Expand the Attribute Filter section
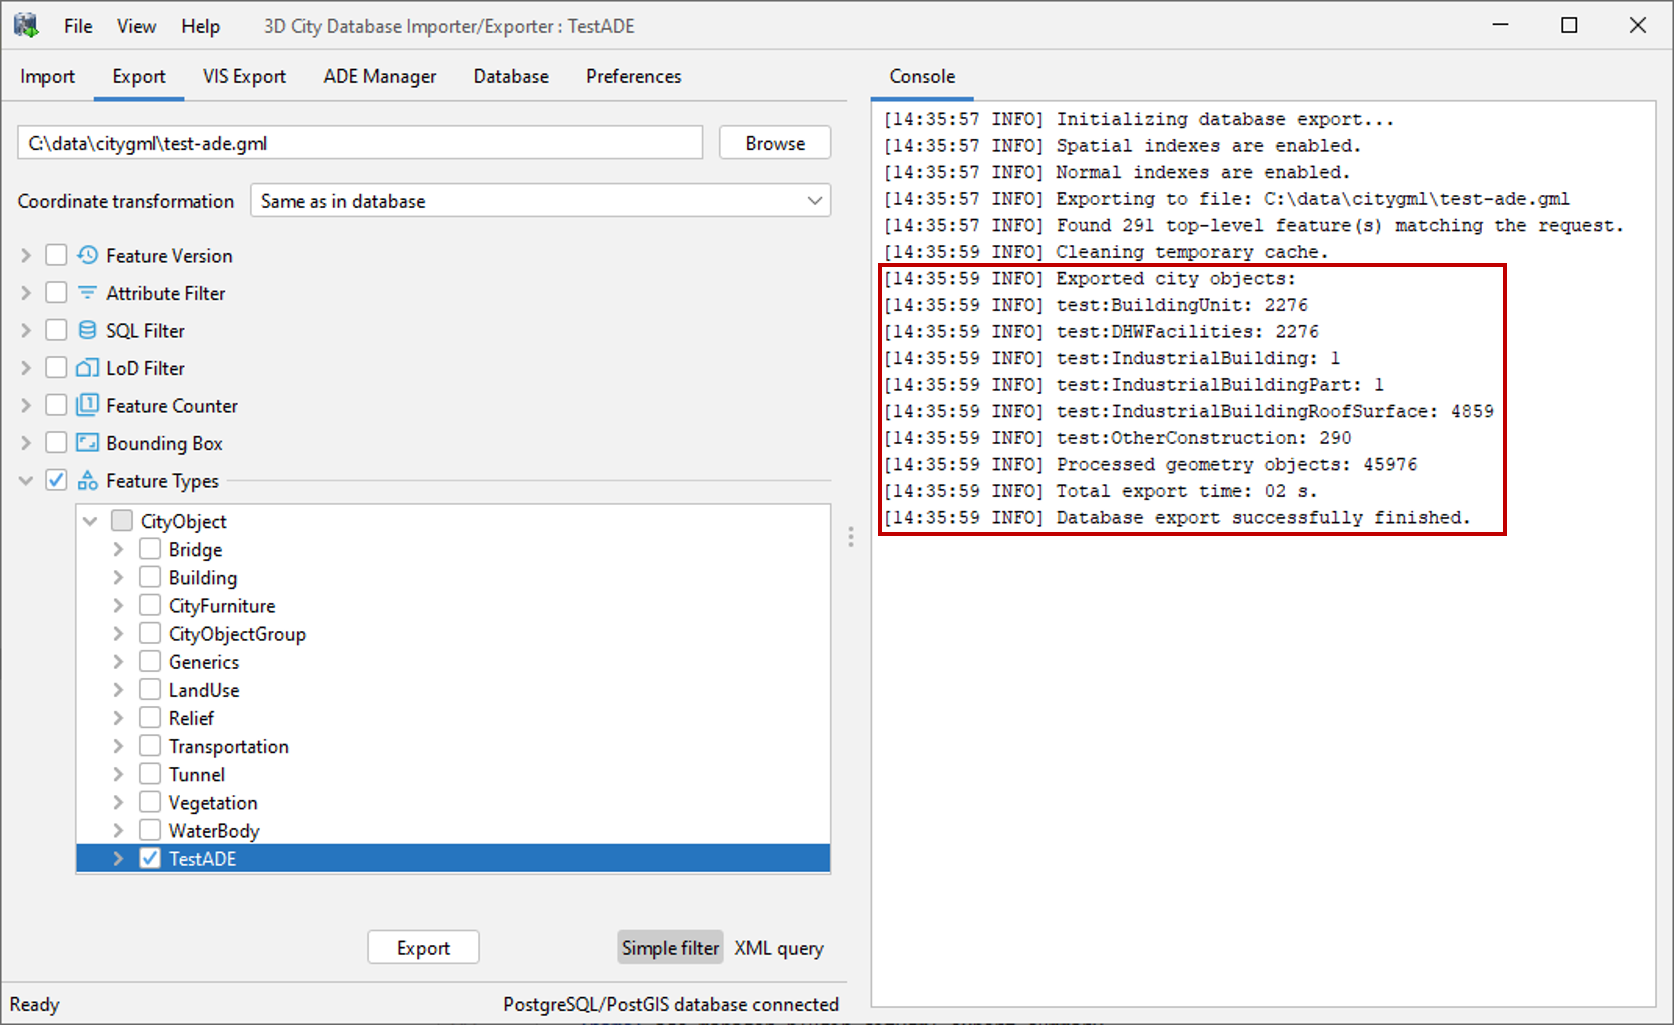The width and height of the screenshot is (1674, 1025). pyautogui.click(x=26, y=293)
